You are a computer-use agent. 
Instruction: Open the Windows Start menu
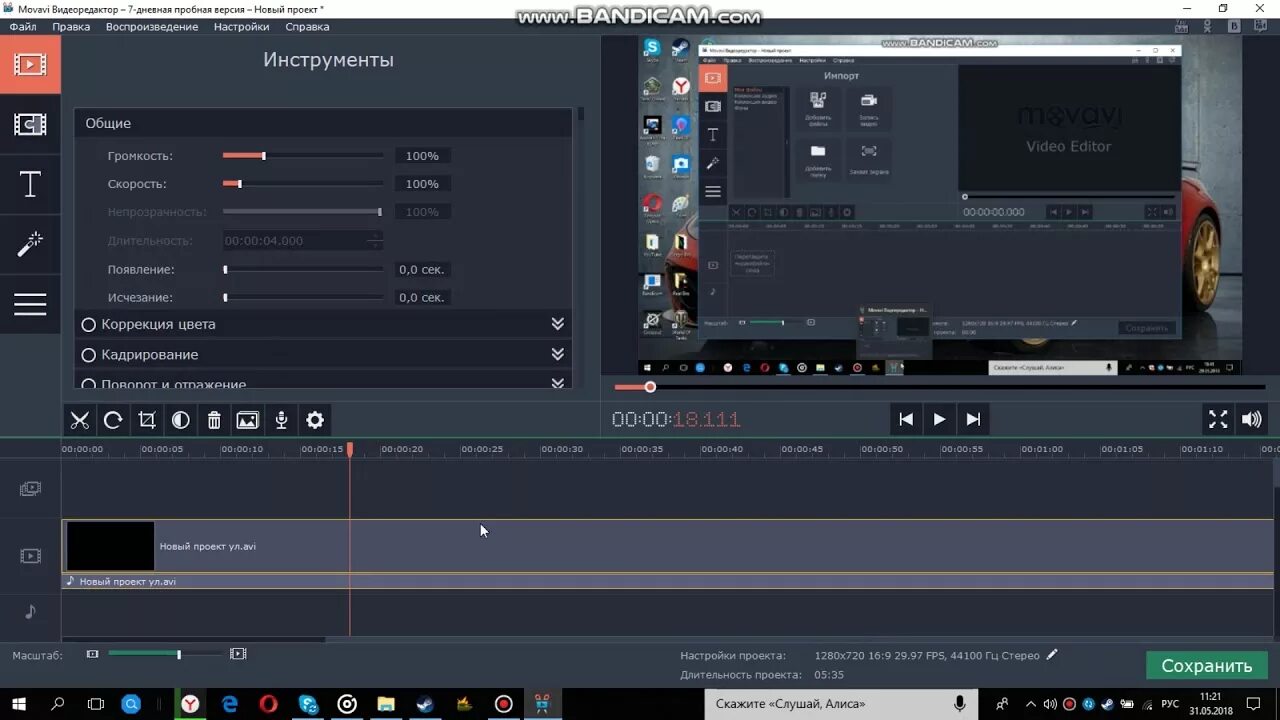click(18, 704)
